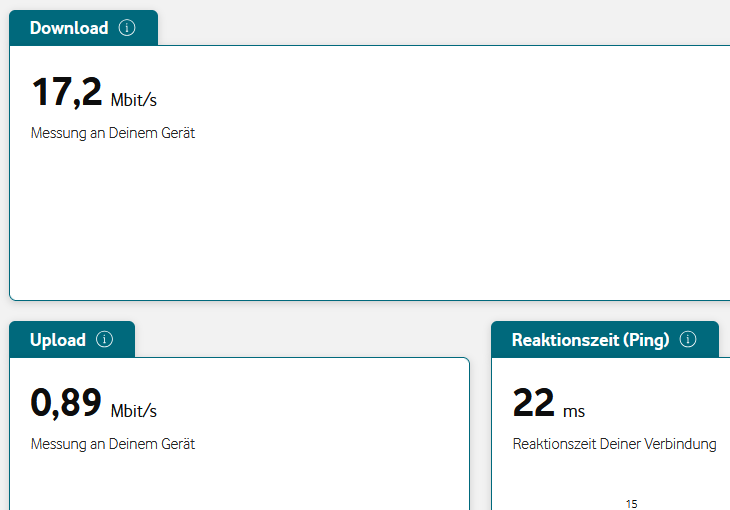The image size is (730, 510).
Task: Click the Reaktionszeit (Ping) header label
Action: point(590,340)
